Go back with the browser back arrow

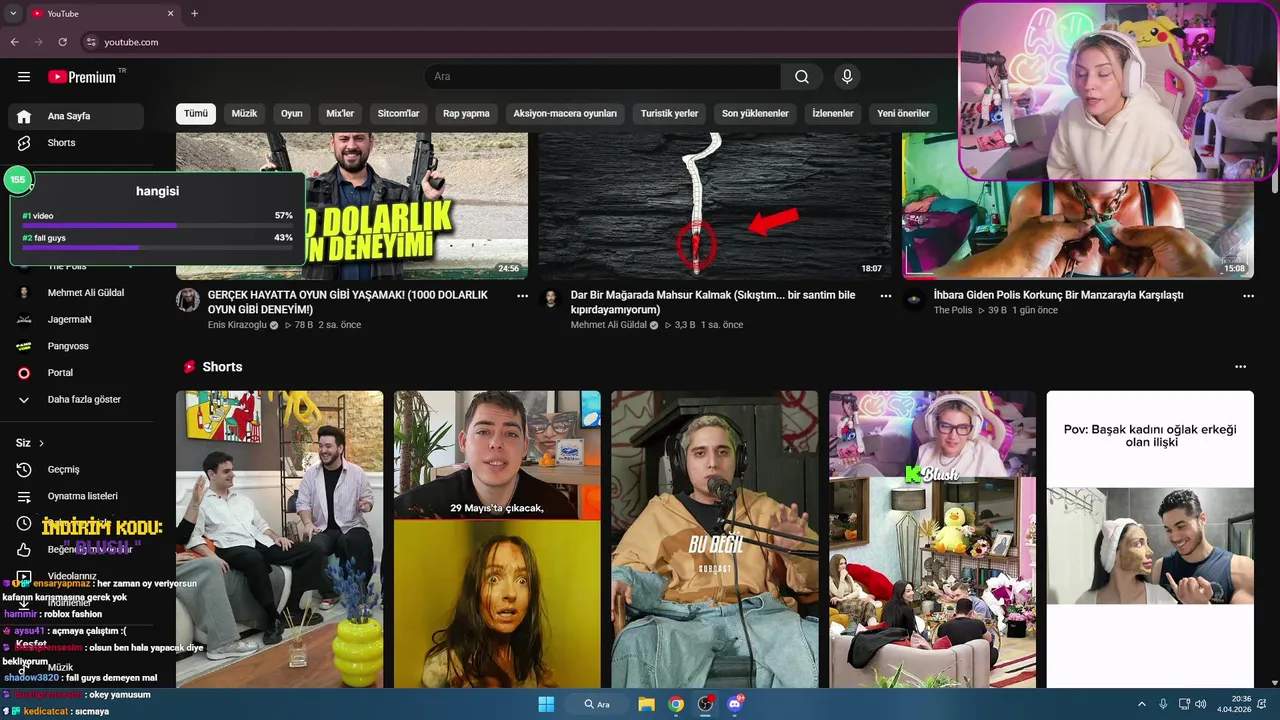click(14, 42)
